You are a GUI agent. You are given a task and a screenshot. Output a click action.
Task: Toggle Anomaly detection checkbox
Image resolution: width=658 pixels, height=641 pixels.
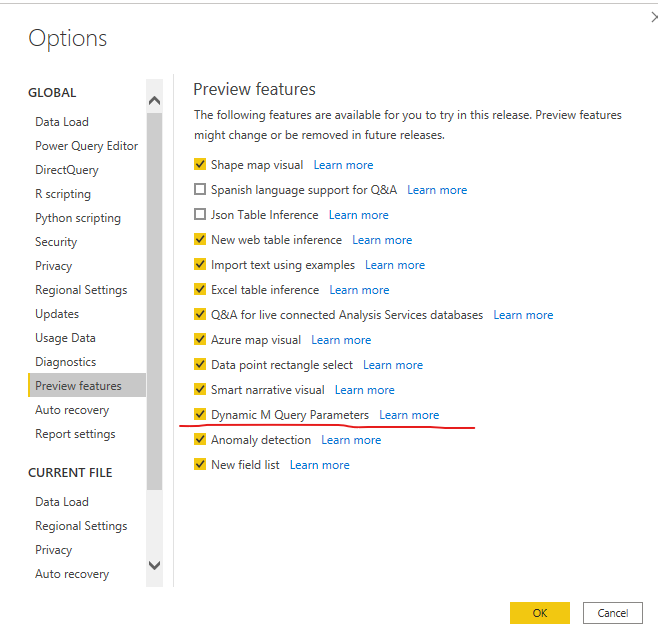tap(200, 439)
